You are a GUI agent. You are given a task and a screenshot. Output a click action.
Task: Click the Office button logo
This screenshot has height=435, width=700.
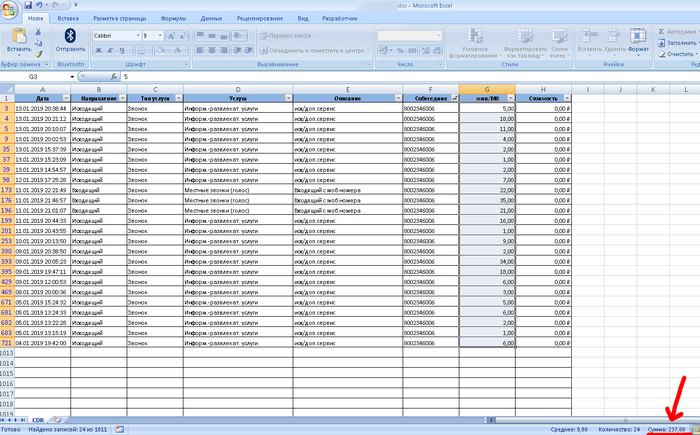click(11, 9)
